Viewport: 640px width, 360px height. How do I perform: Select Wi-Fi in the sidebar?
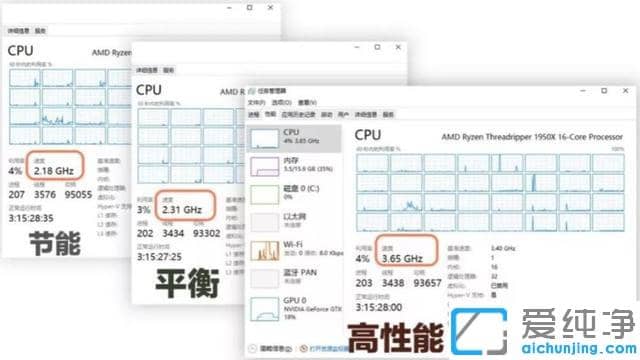point(294,250)
